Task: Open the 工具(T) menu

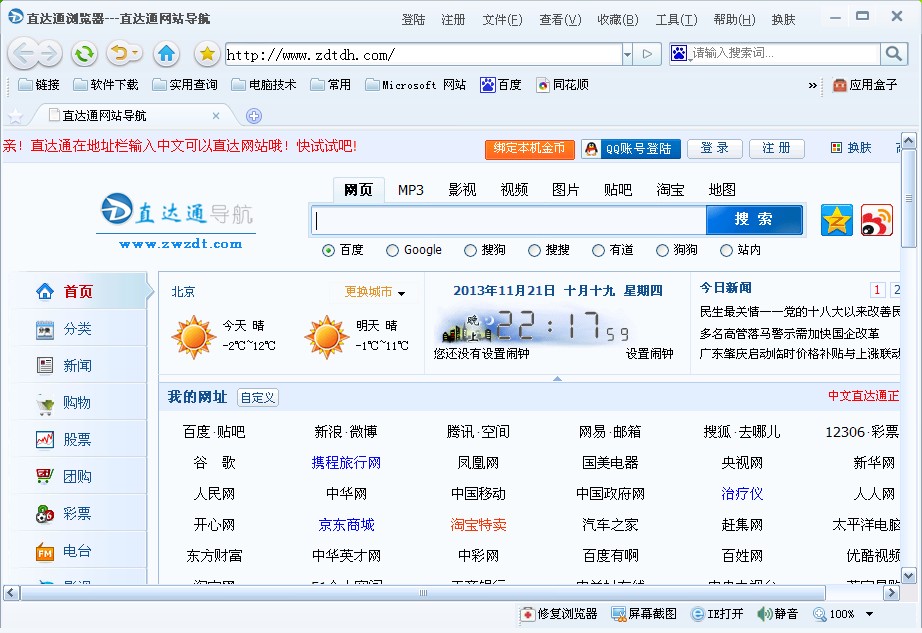Action: [x=676, y=20]
